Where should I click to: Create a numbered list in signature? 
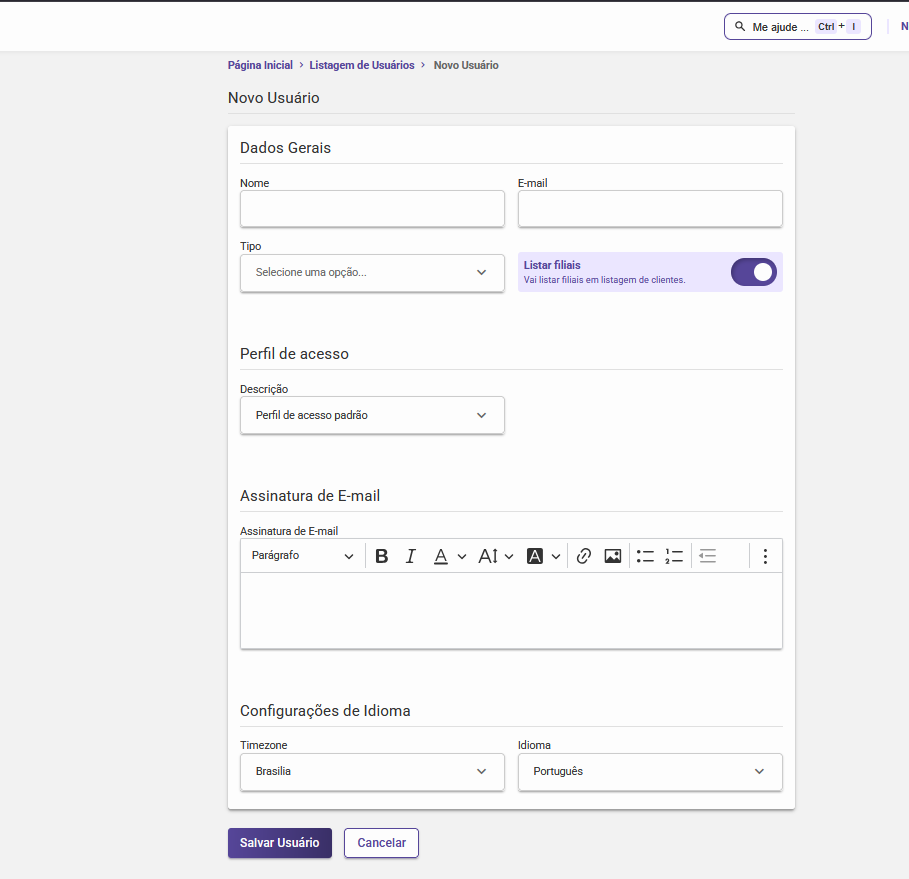tap(674, 557)
